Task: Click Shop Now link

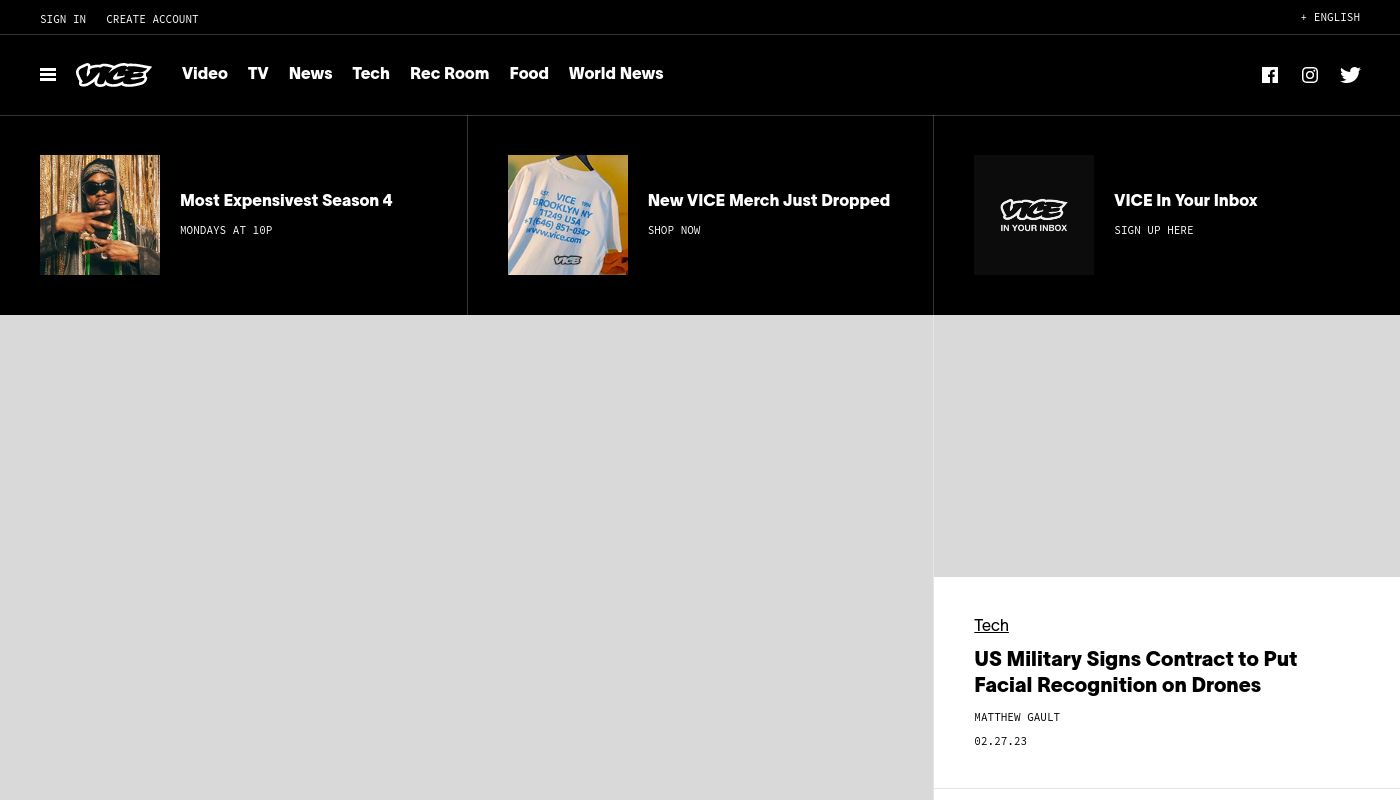Action: click(x=674, y=230)
